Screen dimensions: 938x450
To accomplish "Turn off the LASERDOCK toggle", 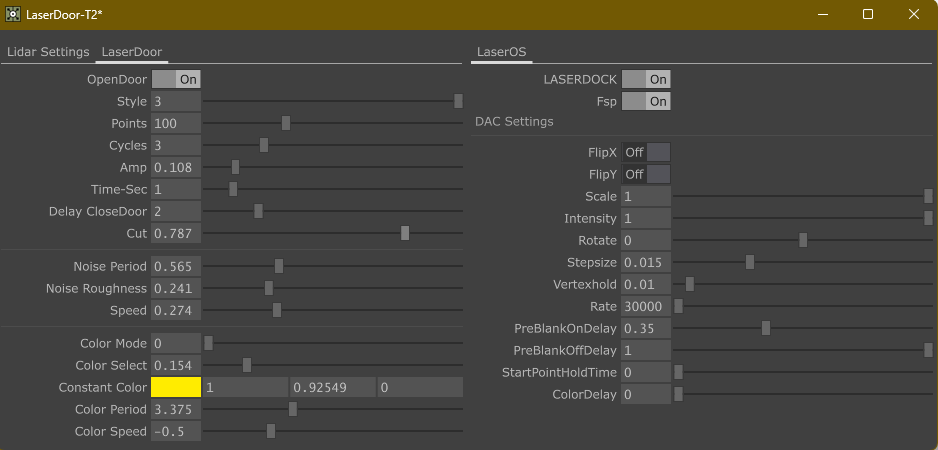I will click(x=646, y=80).
